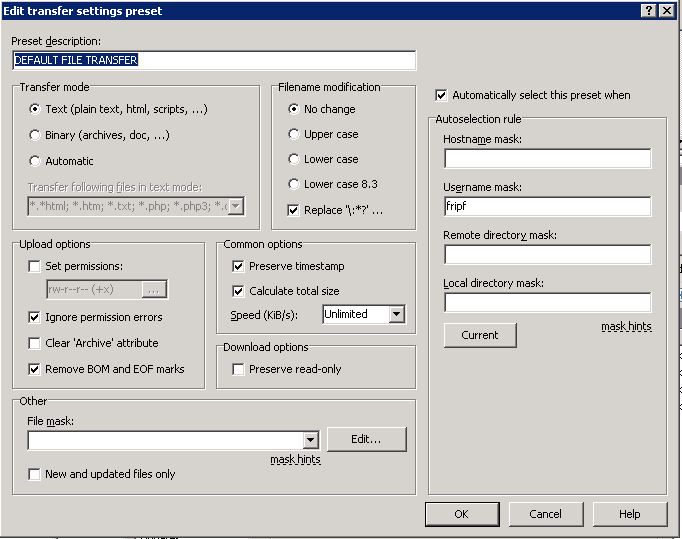Screen dimensions: 682x539
Task: Pick Upper case filename modification
Action: tap(294, 134)
